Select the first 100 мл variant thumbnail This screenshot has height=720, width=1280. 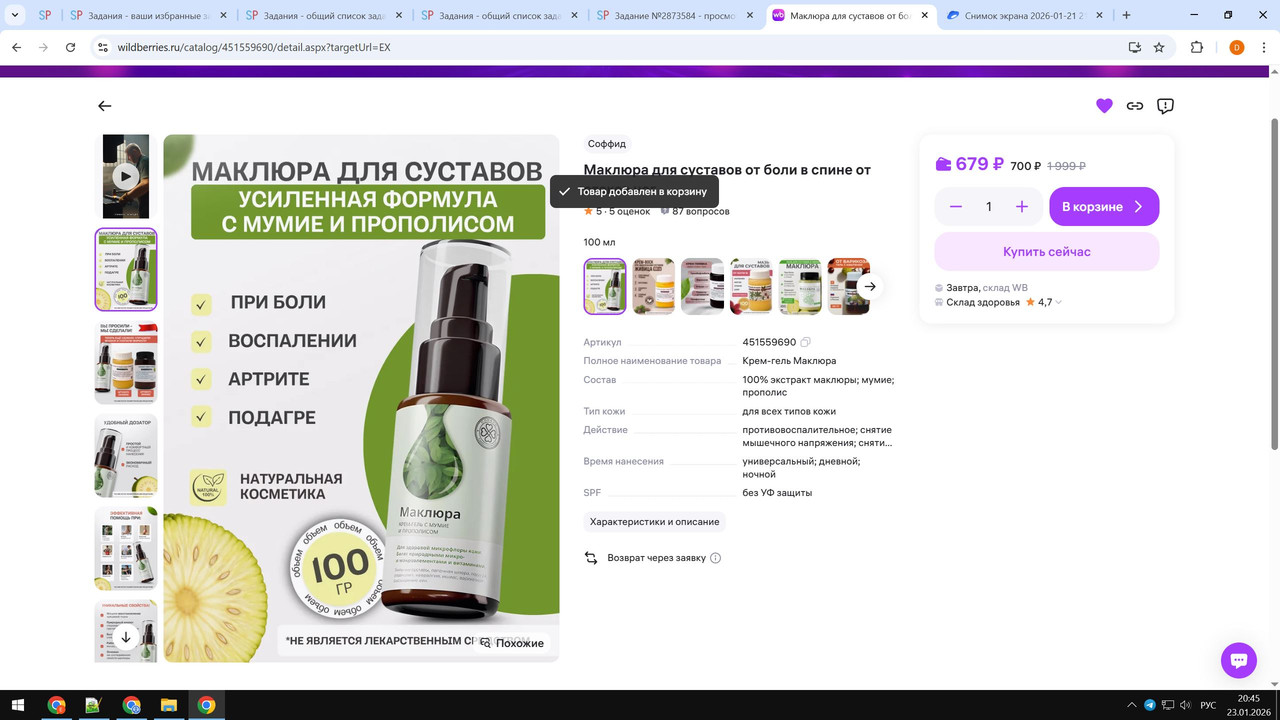pos(605,287)
